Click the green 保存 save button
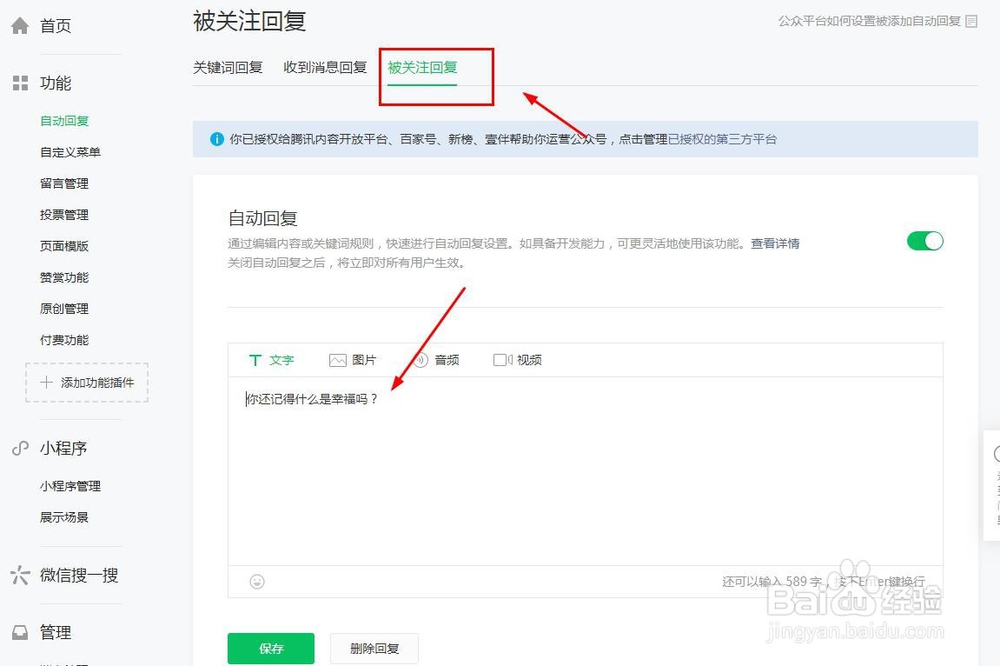Viewport: 1000px width, 666px height. coord(270,648)
